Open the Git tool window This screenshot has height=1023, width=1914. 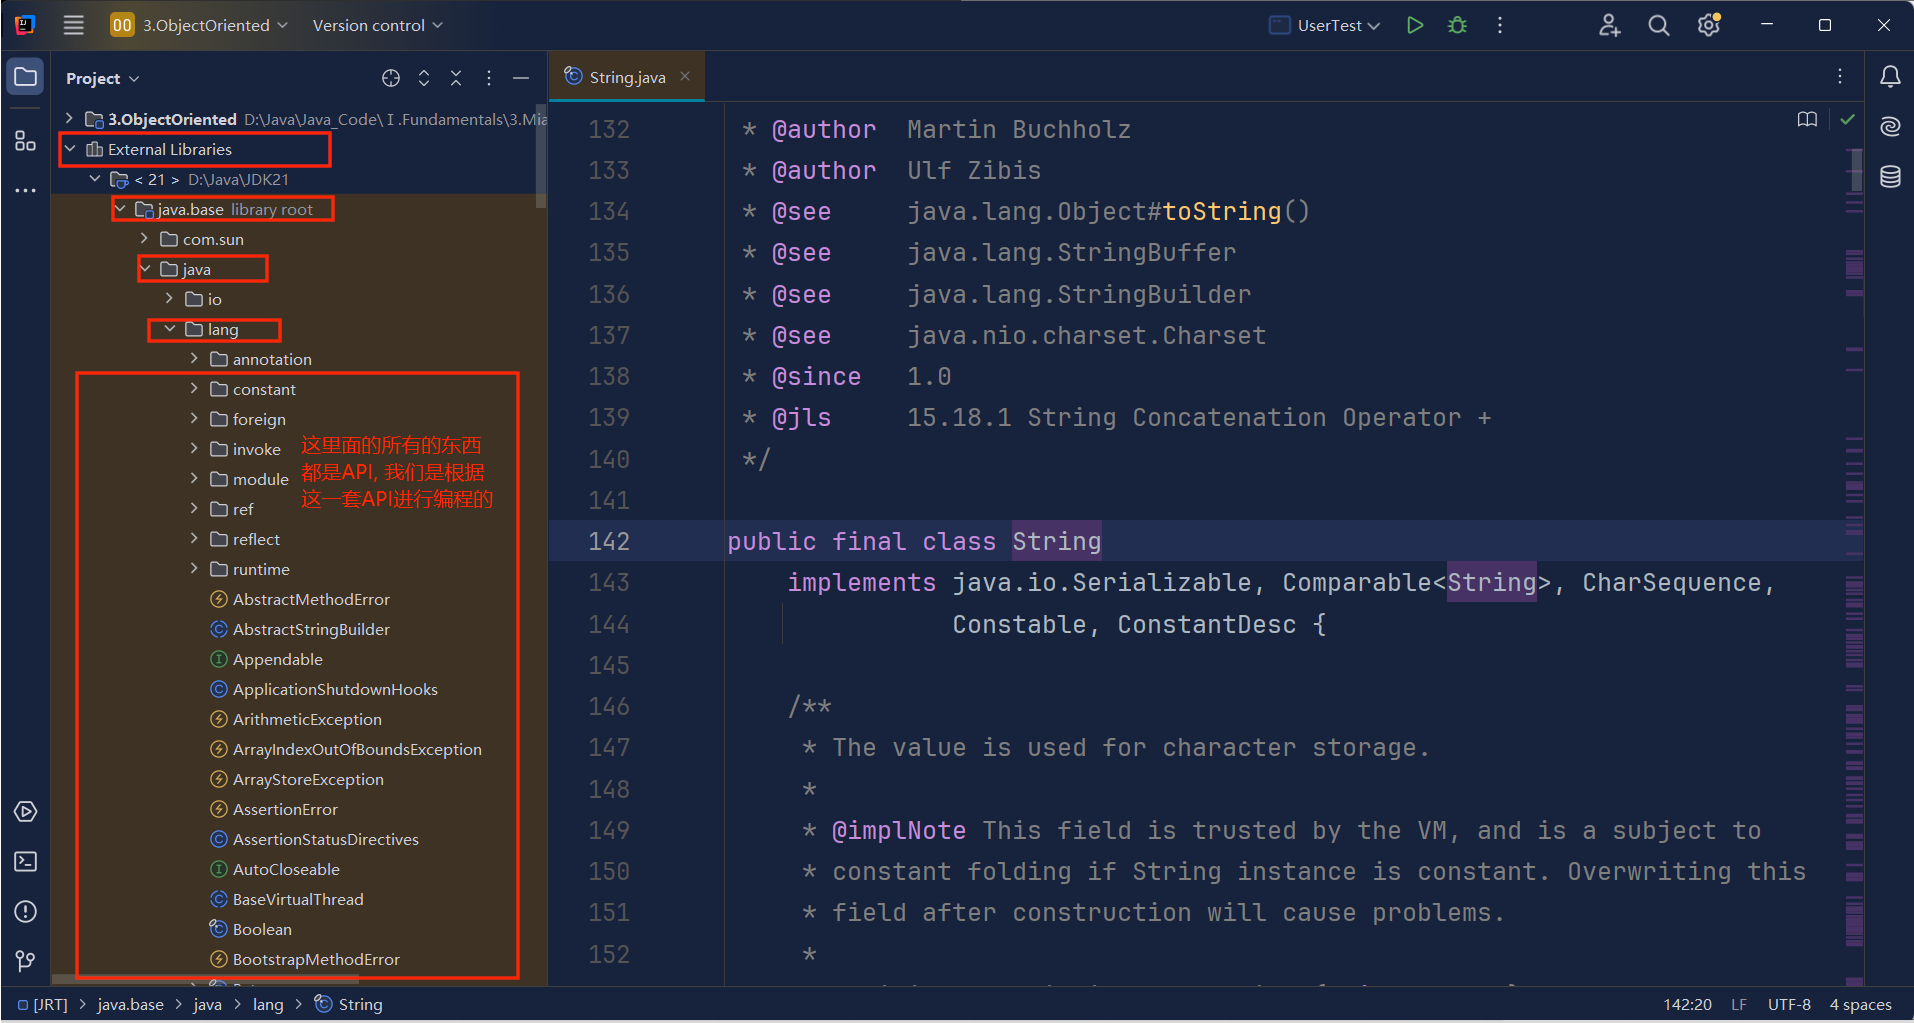click(26, 961)
